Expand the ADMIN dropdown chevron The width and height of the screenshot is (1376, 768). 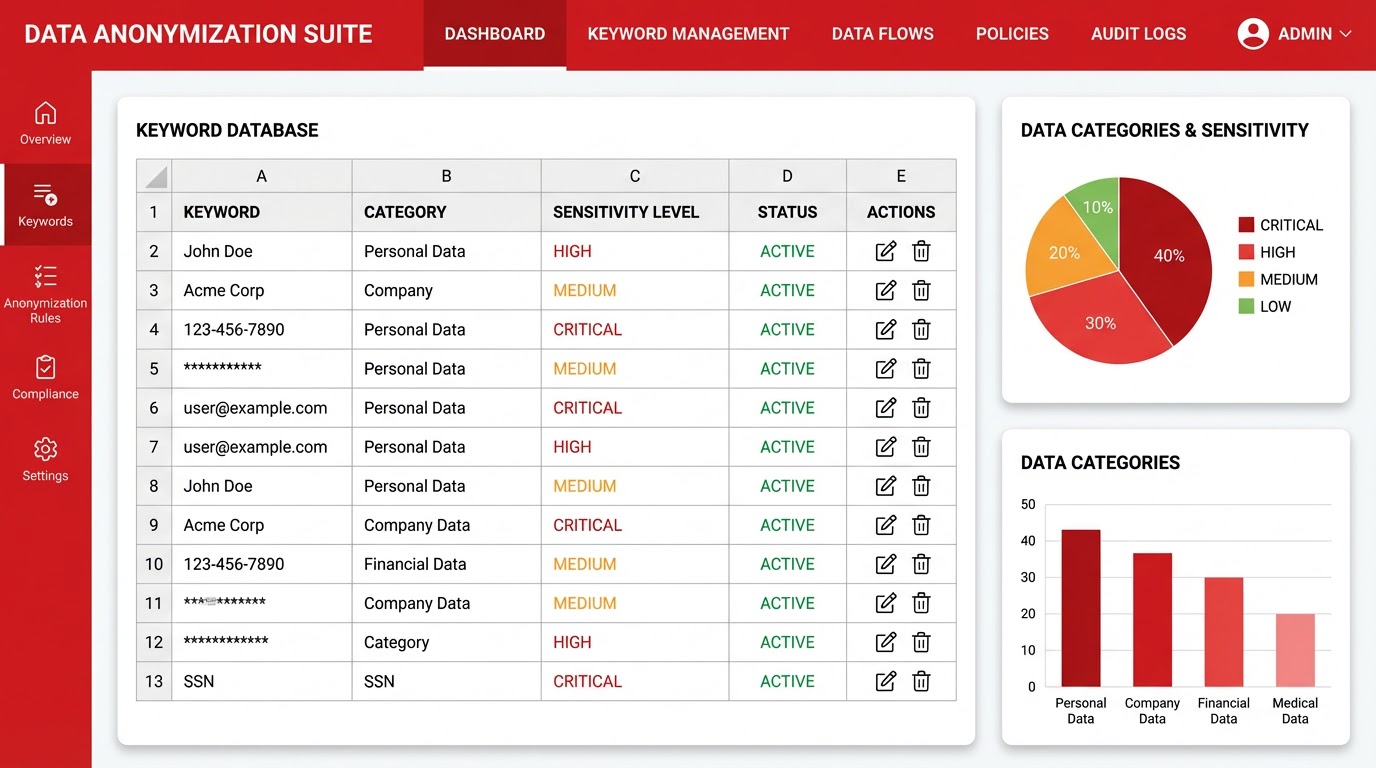coord(1345,34)
